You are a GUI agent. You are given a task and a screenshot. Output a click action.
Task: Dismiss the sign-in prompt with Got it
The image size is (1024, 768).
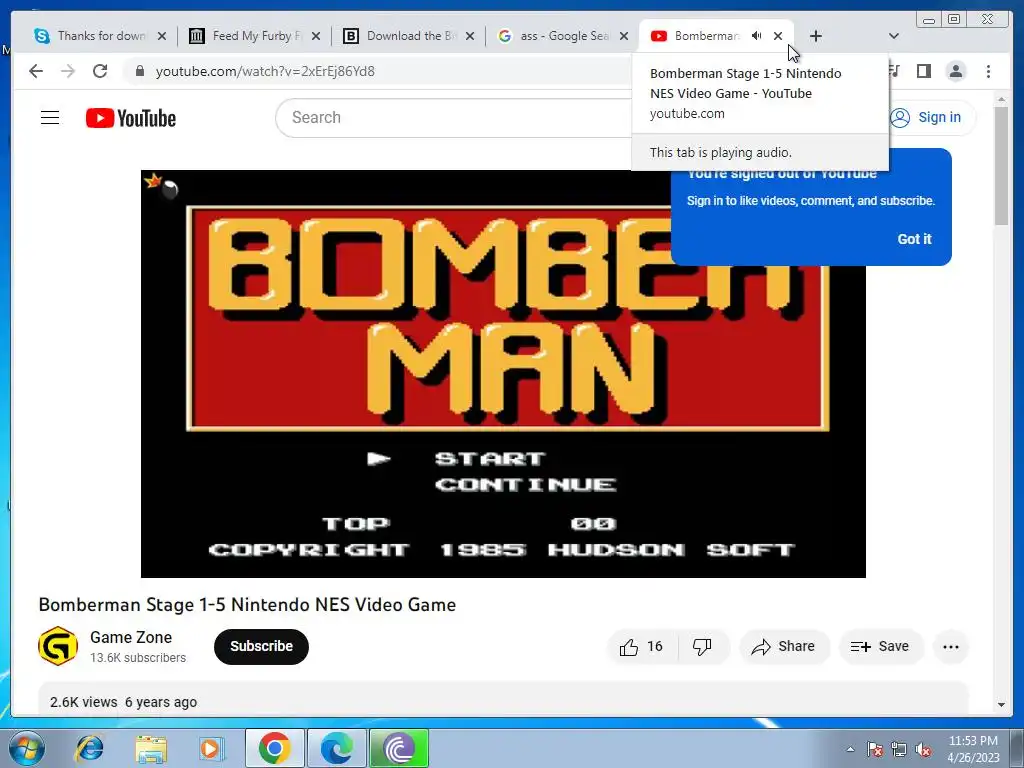(914, 239)
